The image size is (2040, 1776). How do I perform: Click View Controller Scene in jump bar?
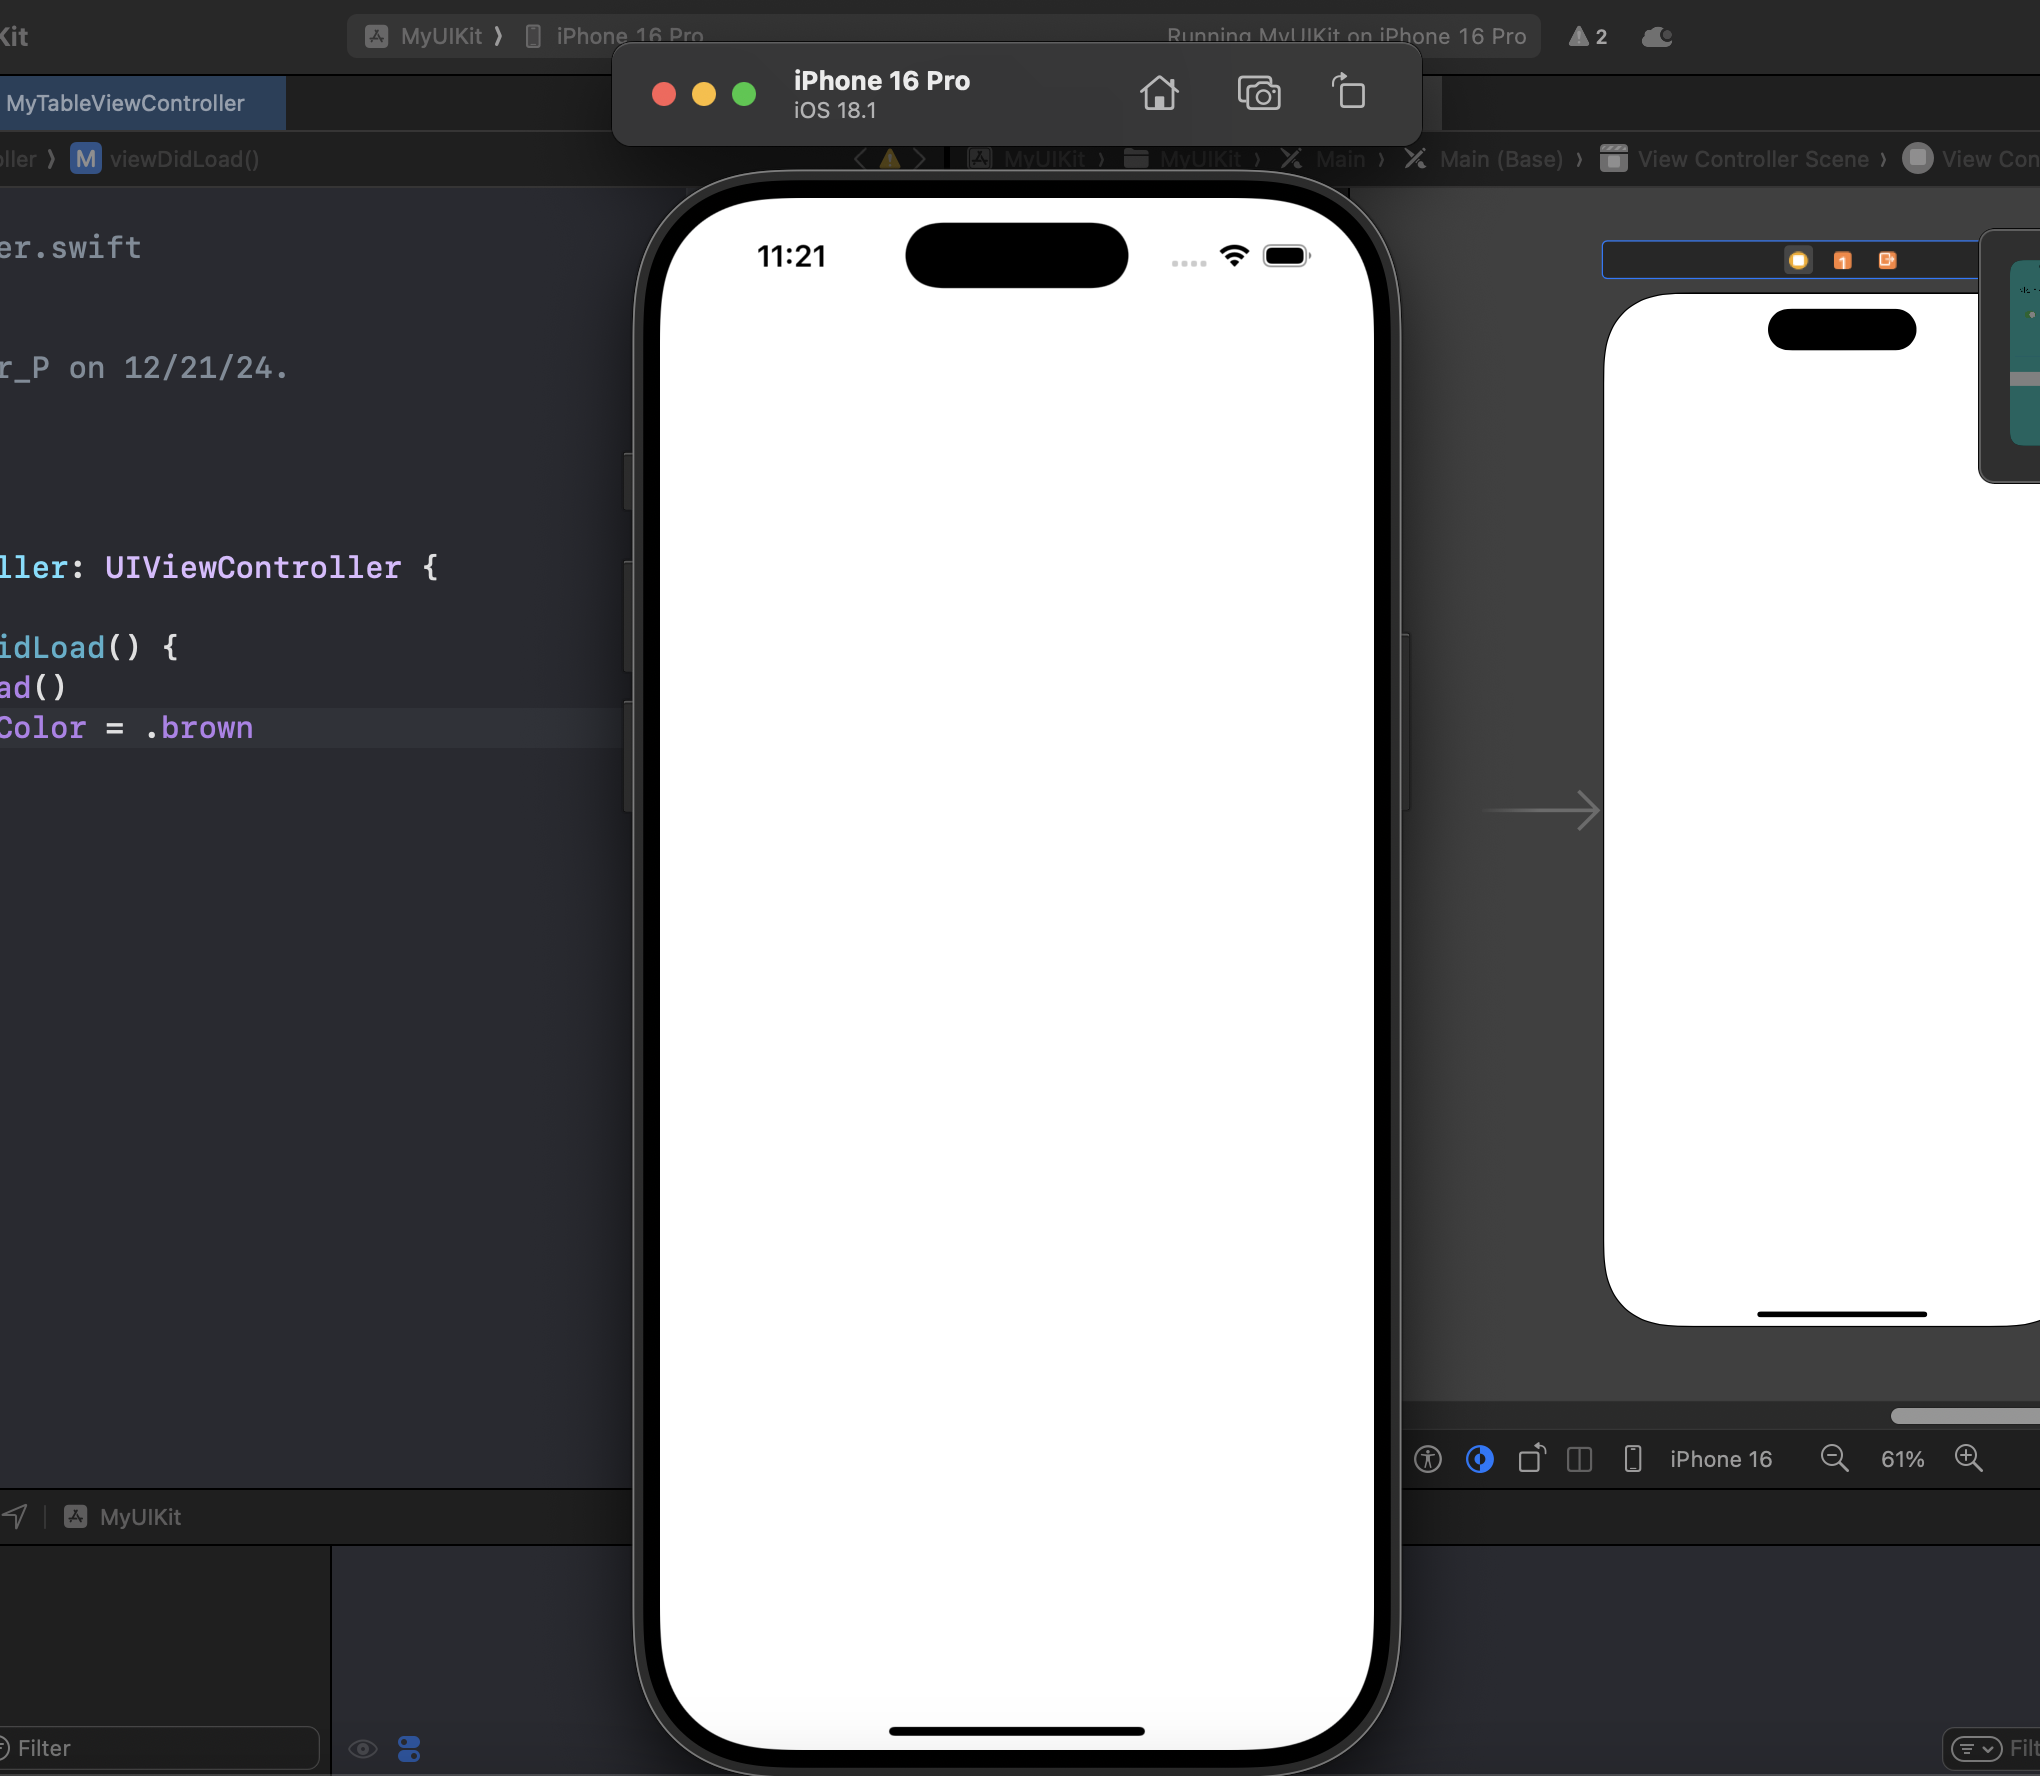(x=1752, y=159)
